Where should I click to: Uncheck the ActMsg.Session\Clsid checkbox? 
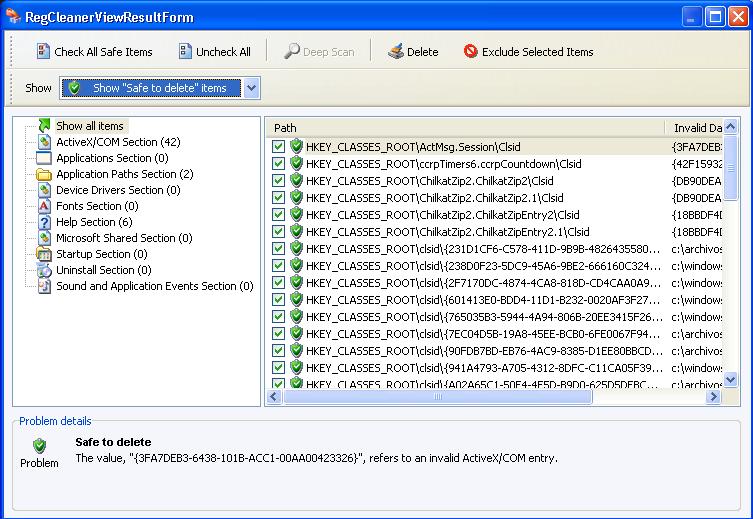(x=278, y=147)
